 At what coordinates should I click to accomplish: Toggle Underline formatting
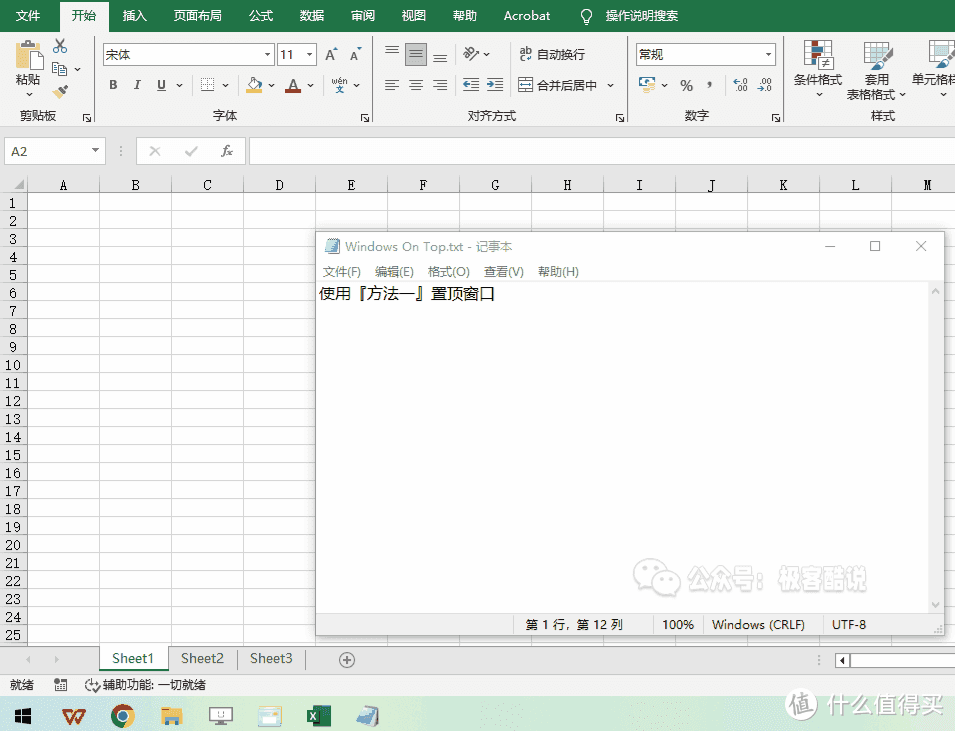tap(161, 85)
